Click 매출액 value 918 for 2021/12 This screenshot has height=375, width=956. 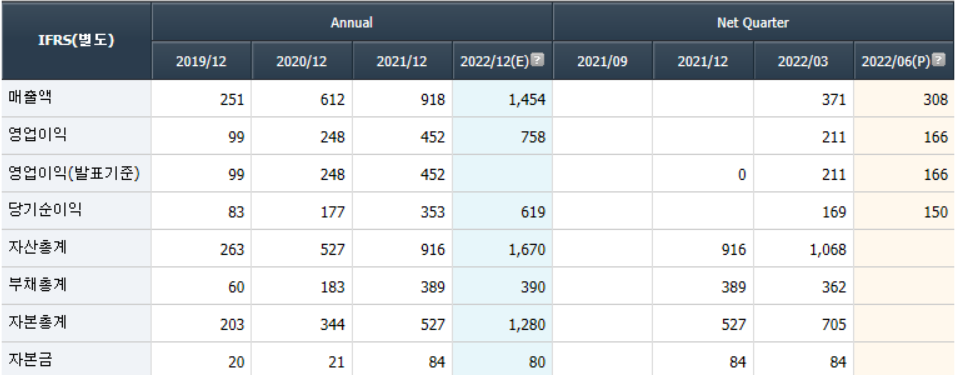point(433,100)
